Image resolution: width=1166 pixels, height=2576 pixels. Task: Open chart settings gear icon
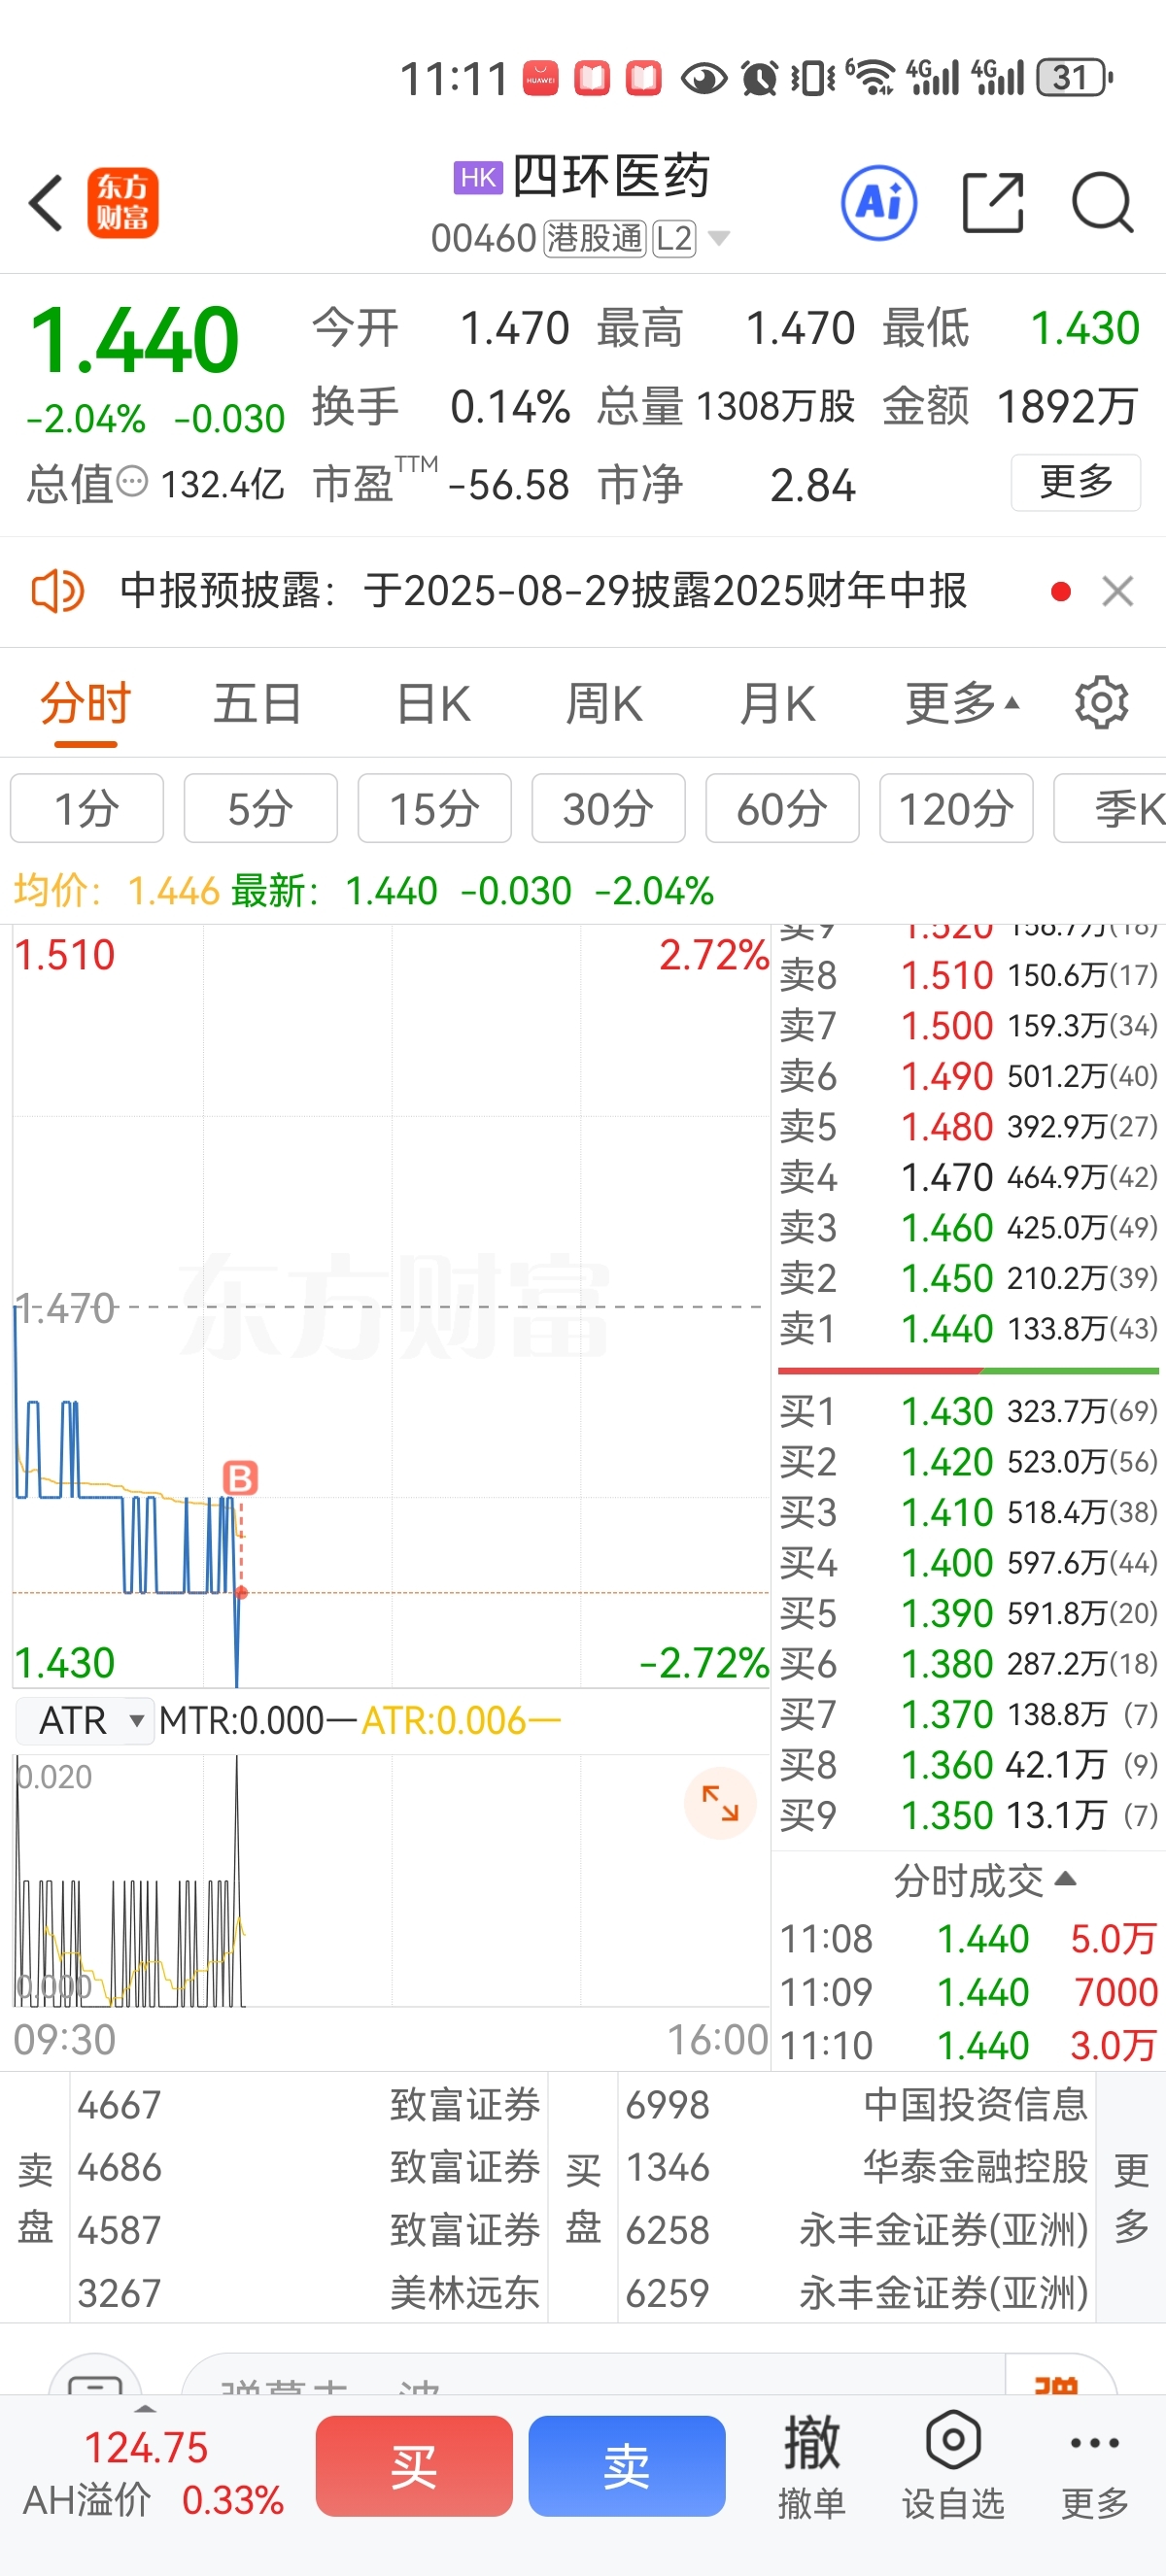(1101, 703)
